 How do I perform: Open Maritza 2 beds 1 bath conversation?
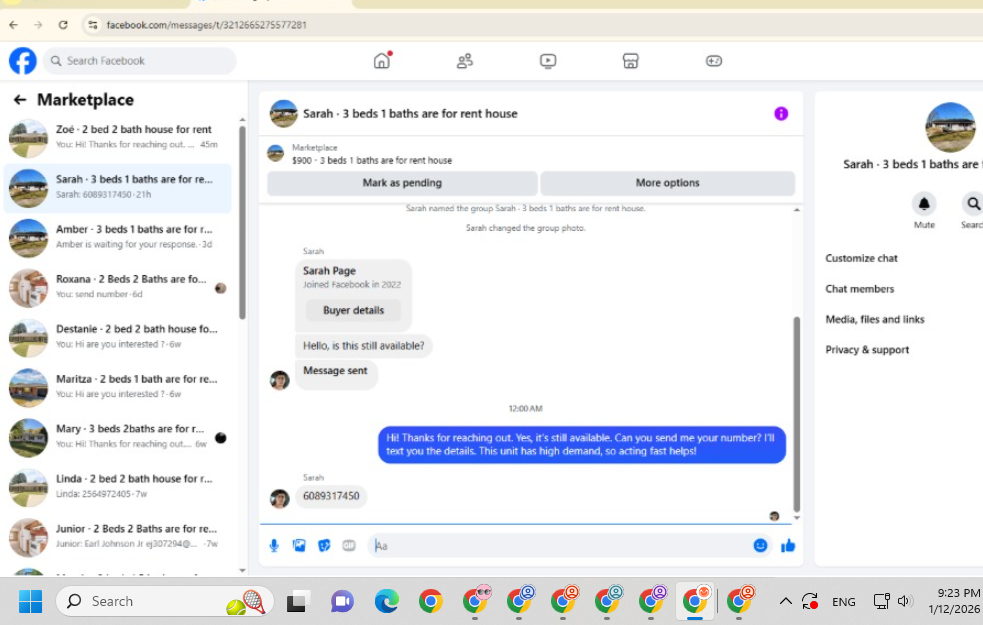pos(118,387)
